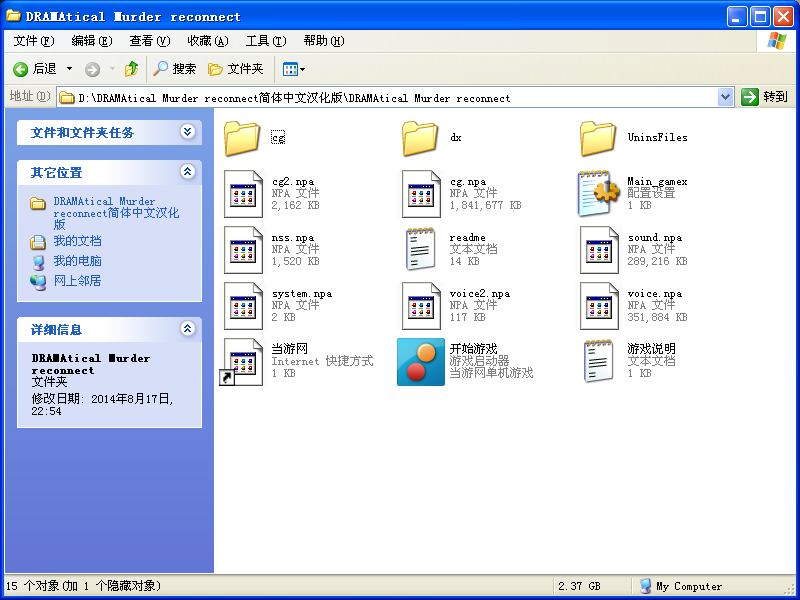Select the dx folder icon

tap(420, 138)
